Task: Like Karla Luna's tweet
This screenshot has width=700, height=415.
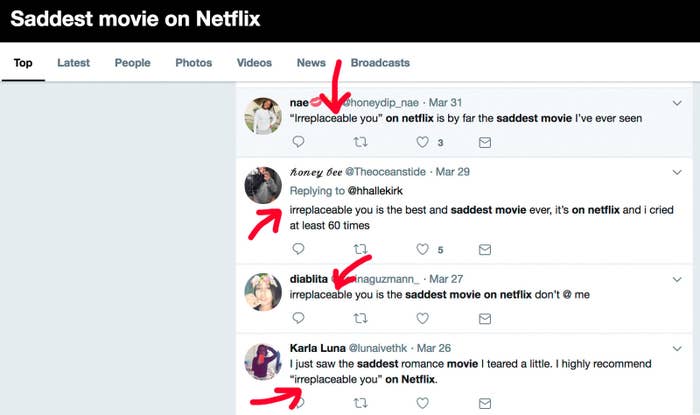Action: 422,403
